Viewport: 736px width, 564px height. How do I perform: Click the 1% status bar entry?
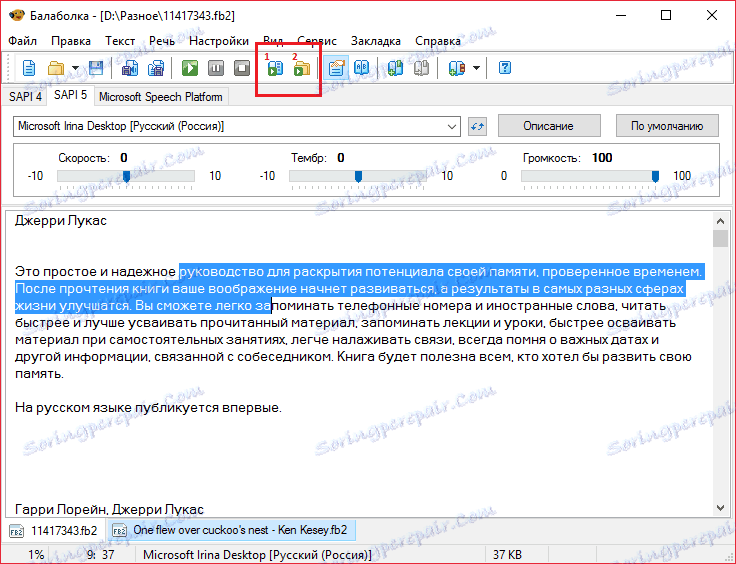pyautogui.click(x=36, y=555)
